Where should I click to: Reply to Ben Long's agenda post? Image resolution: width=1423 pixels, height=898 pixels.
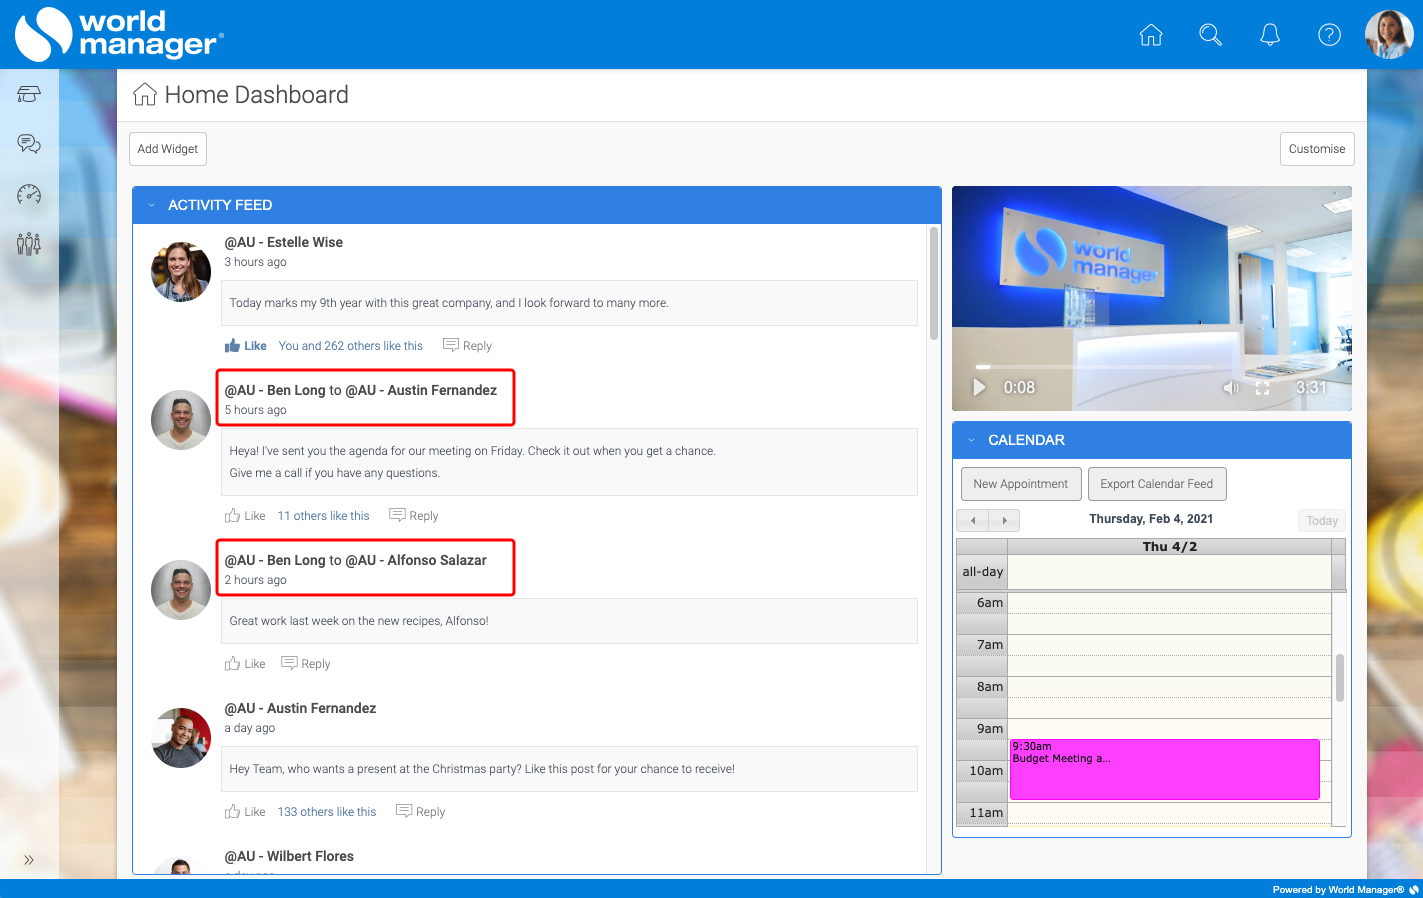(x=414, y=516)
